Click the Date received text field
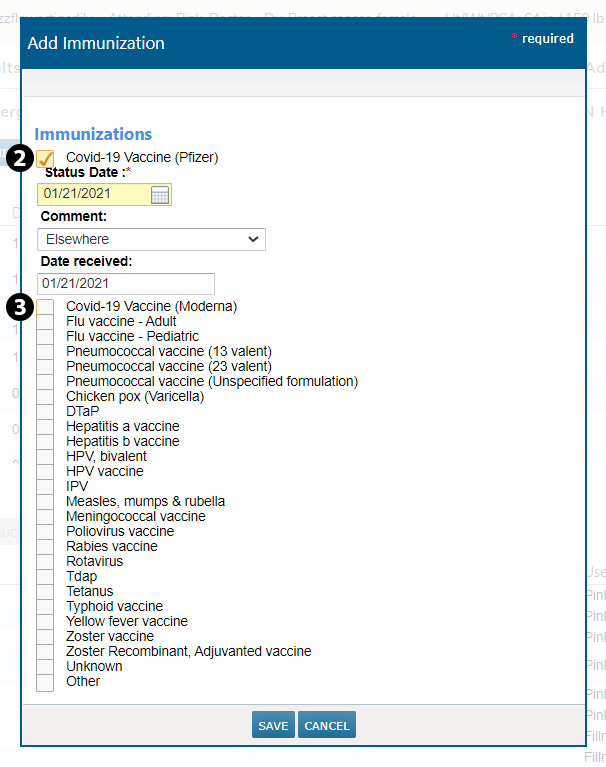 pyautogui.click(x=126, y=284)
